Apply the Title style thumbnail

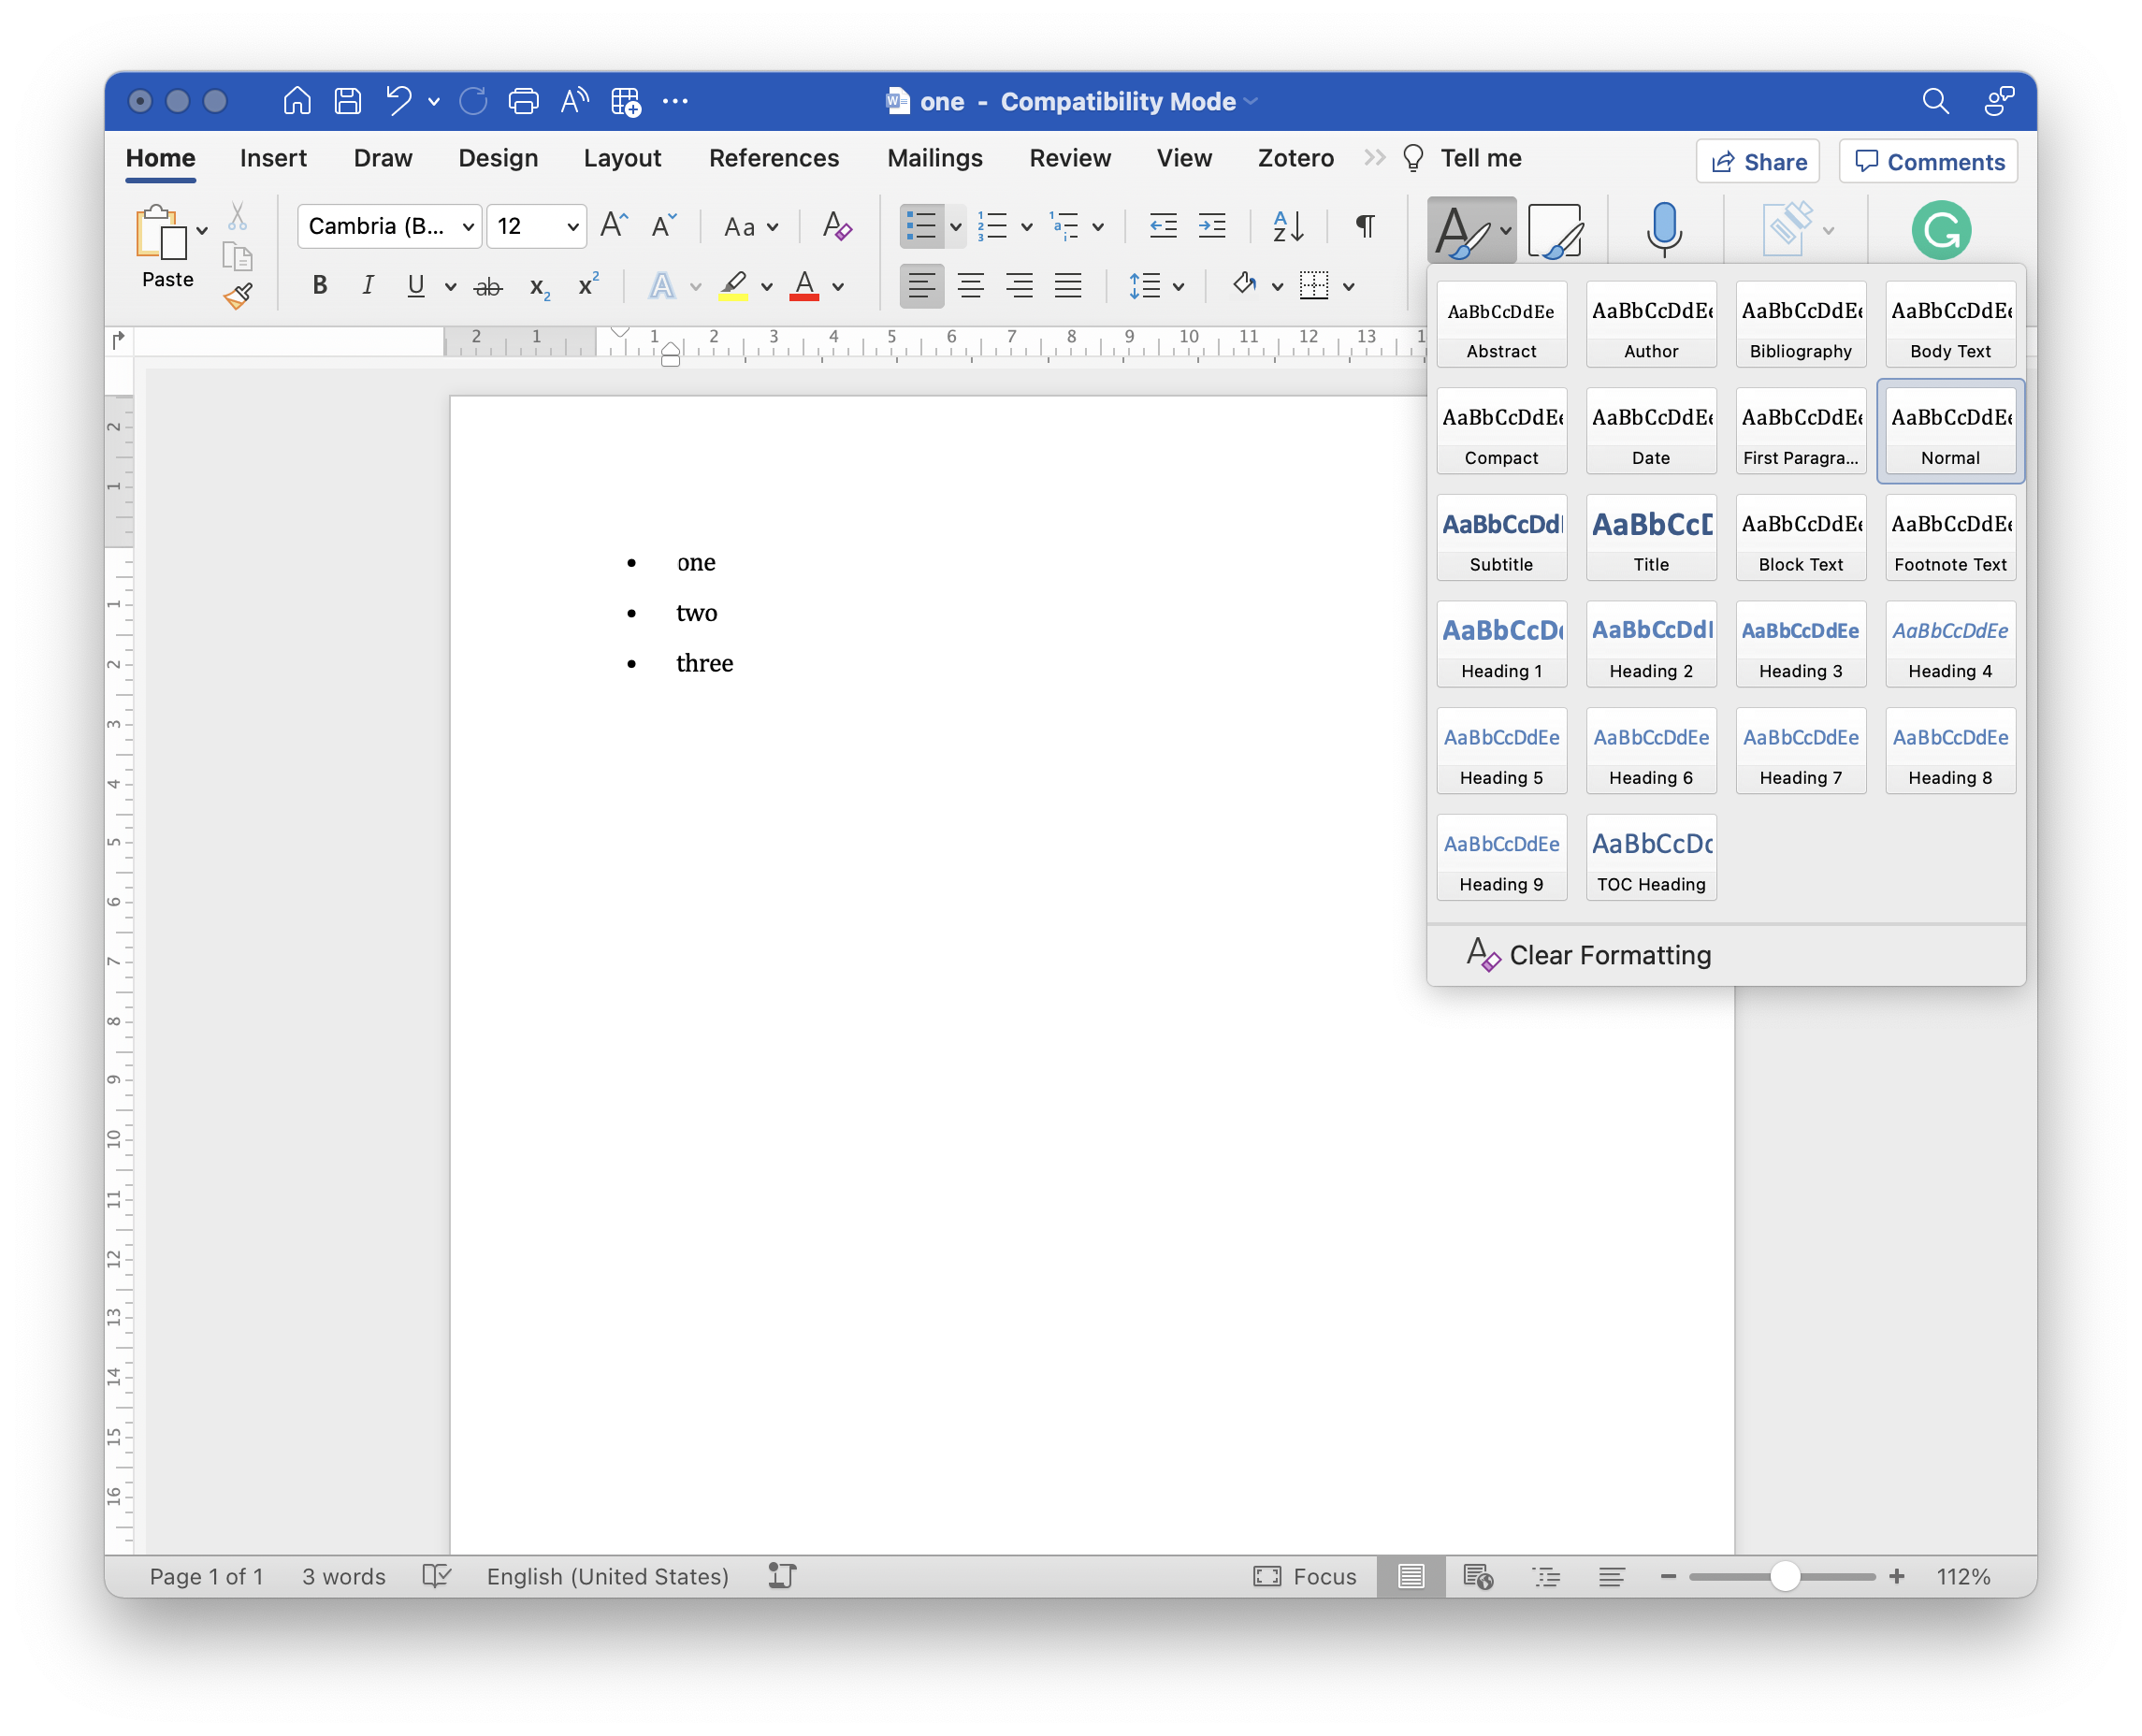click(x=1651, y=537)
